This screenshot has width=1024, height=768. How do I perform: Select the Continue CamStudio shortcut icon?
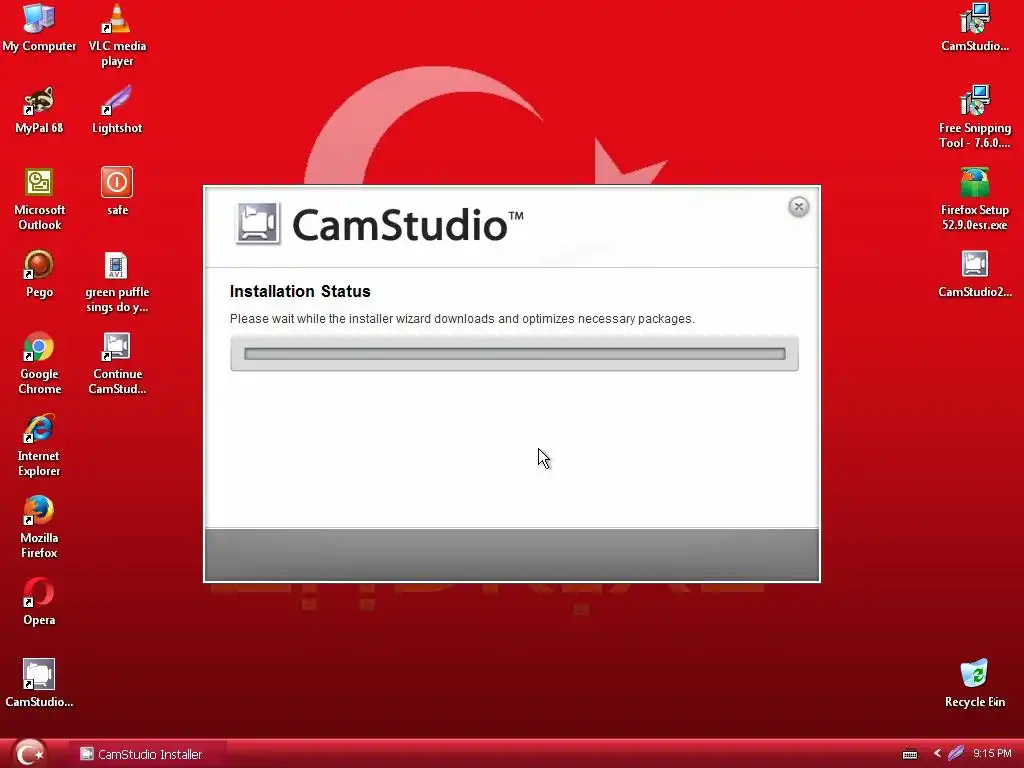coord(117,362)
